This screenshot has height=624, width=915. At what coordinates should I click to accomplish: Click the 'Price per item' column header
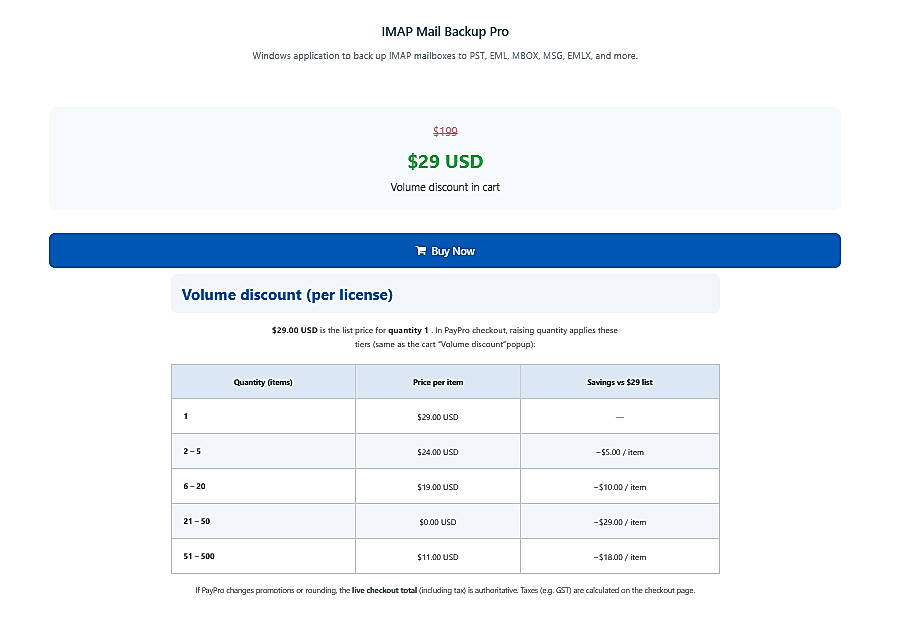click(438, 382)
